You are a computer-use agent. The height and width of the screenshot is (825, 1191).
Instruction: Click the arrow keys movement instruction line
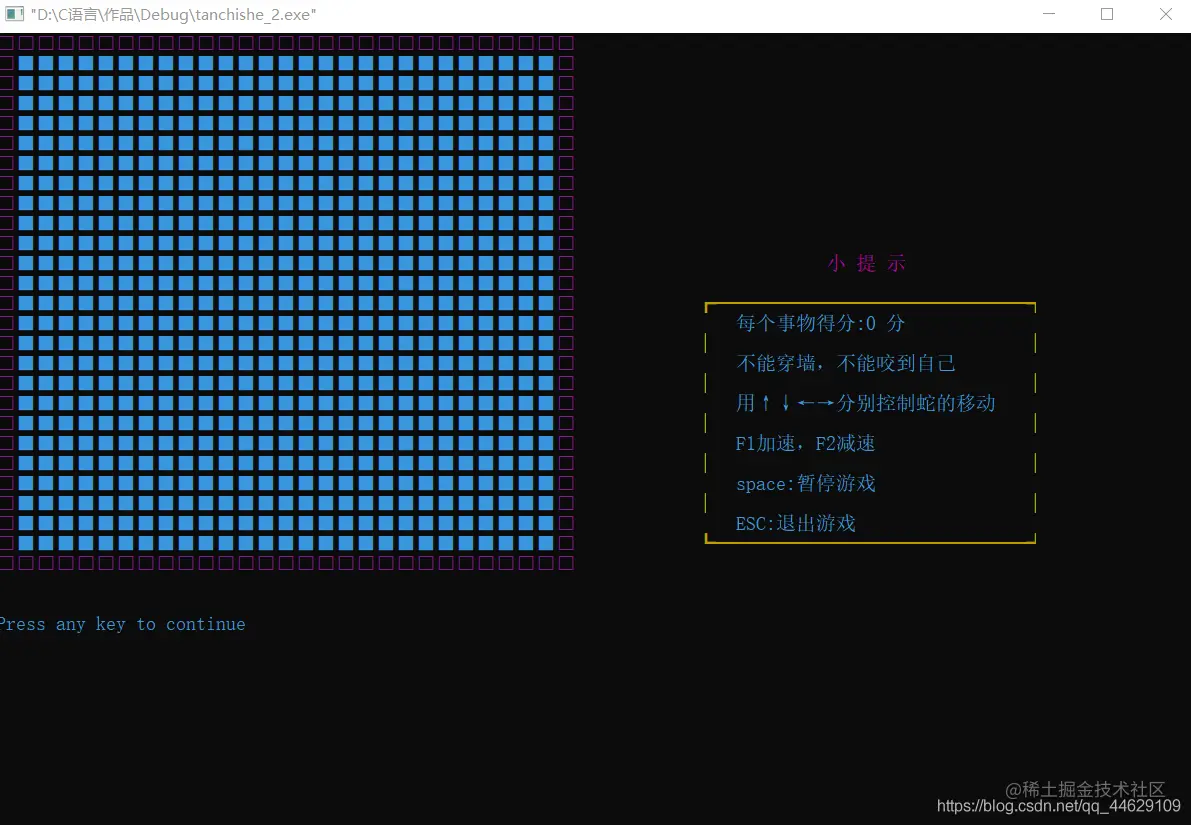pos(866,403)
